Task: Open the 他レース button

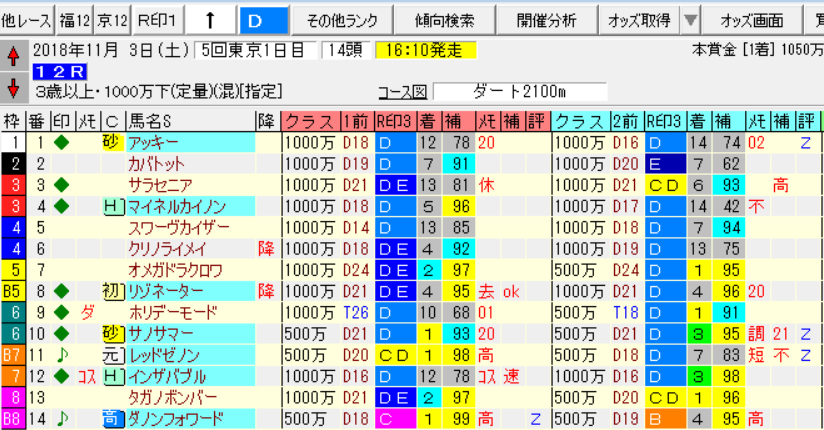Action: pos(27,21)
